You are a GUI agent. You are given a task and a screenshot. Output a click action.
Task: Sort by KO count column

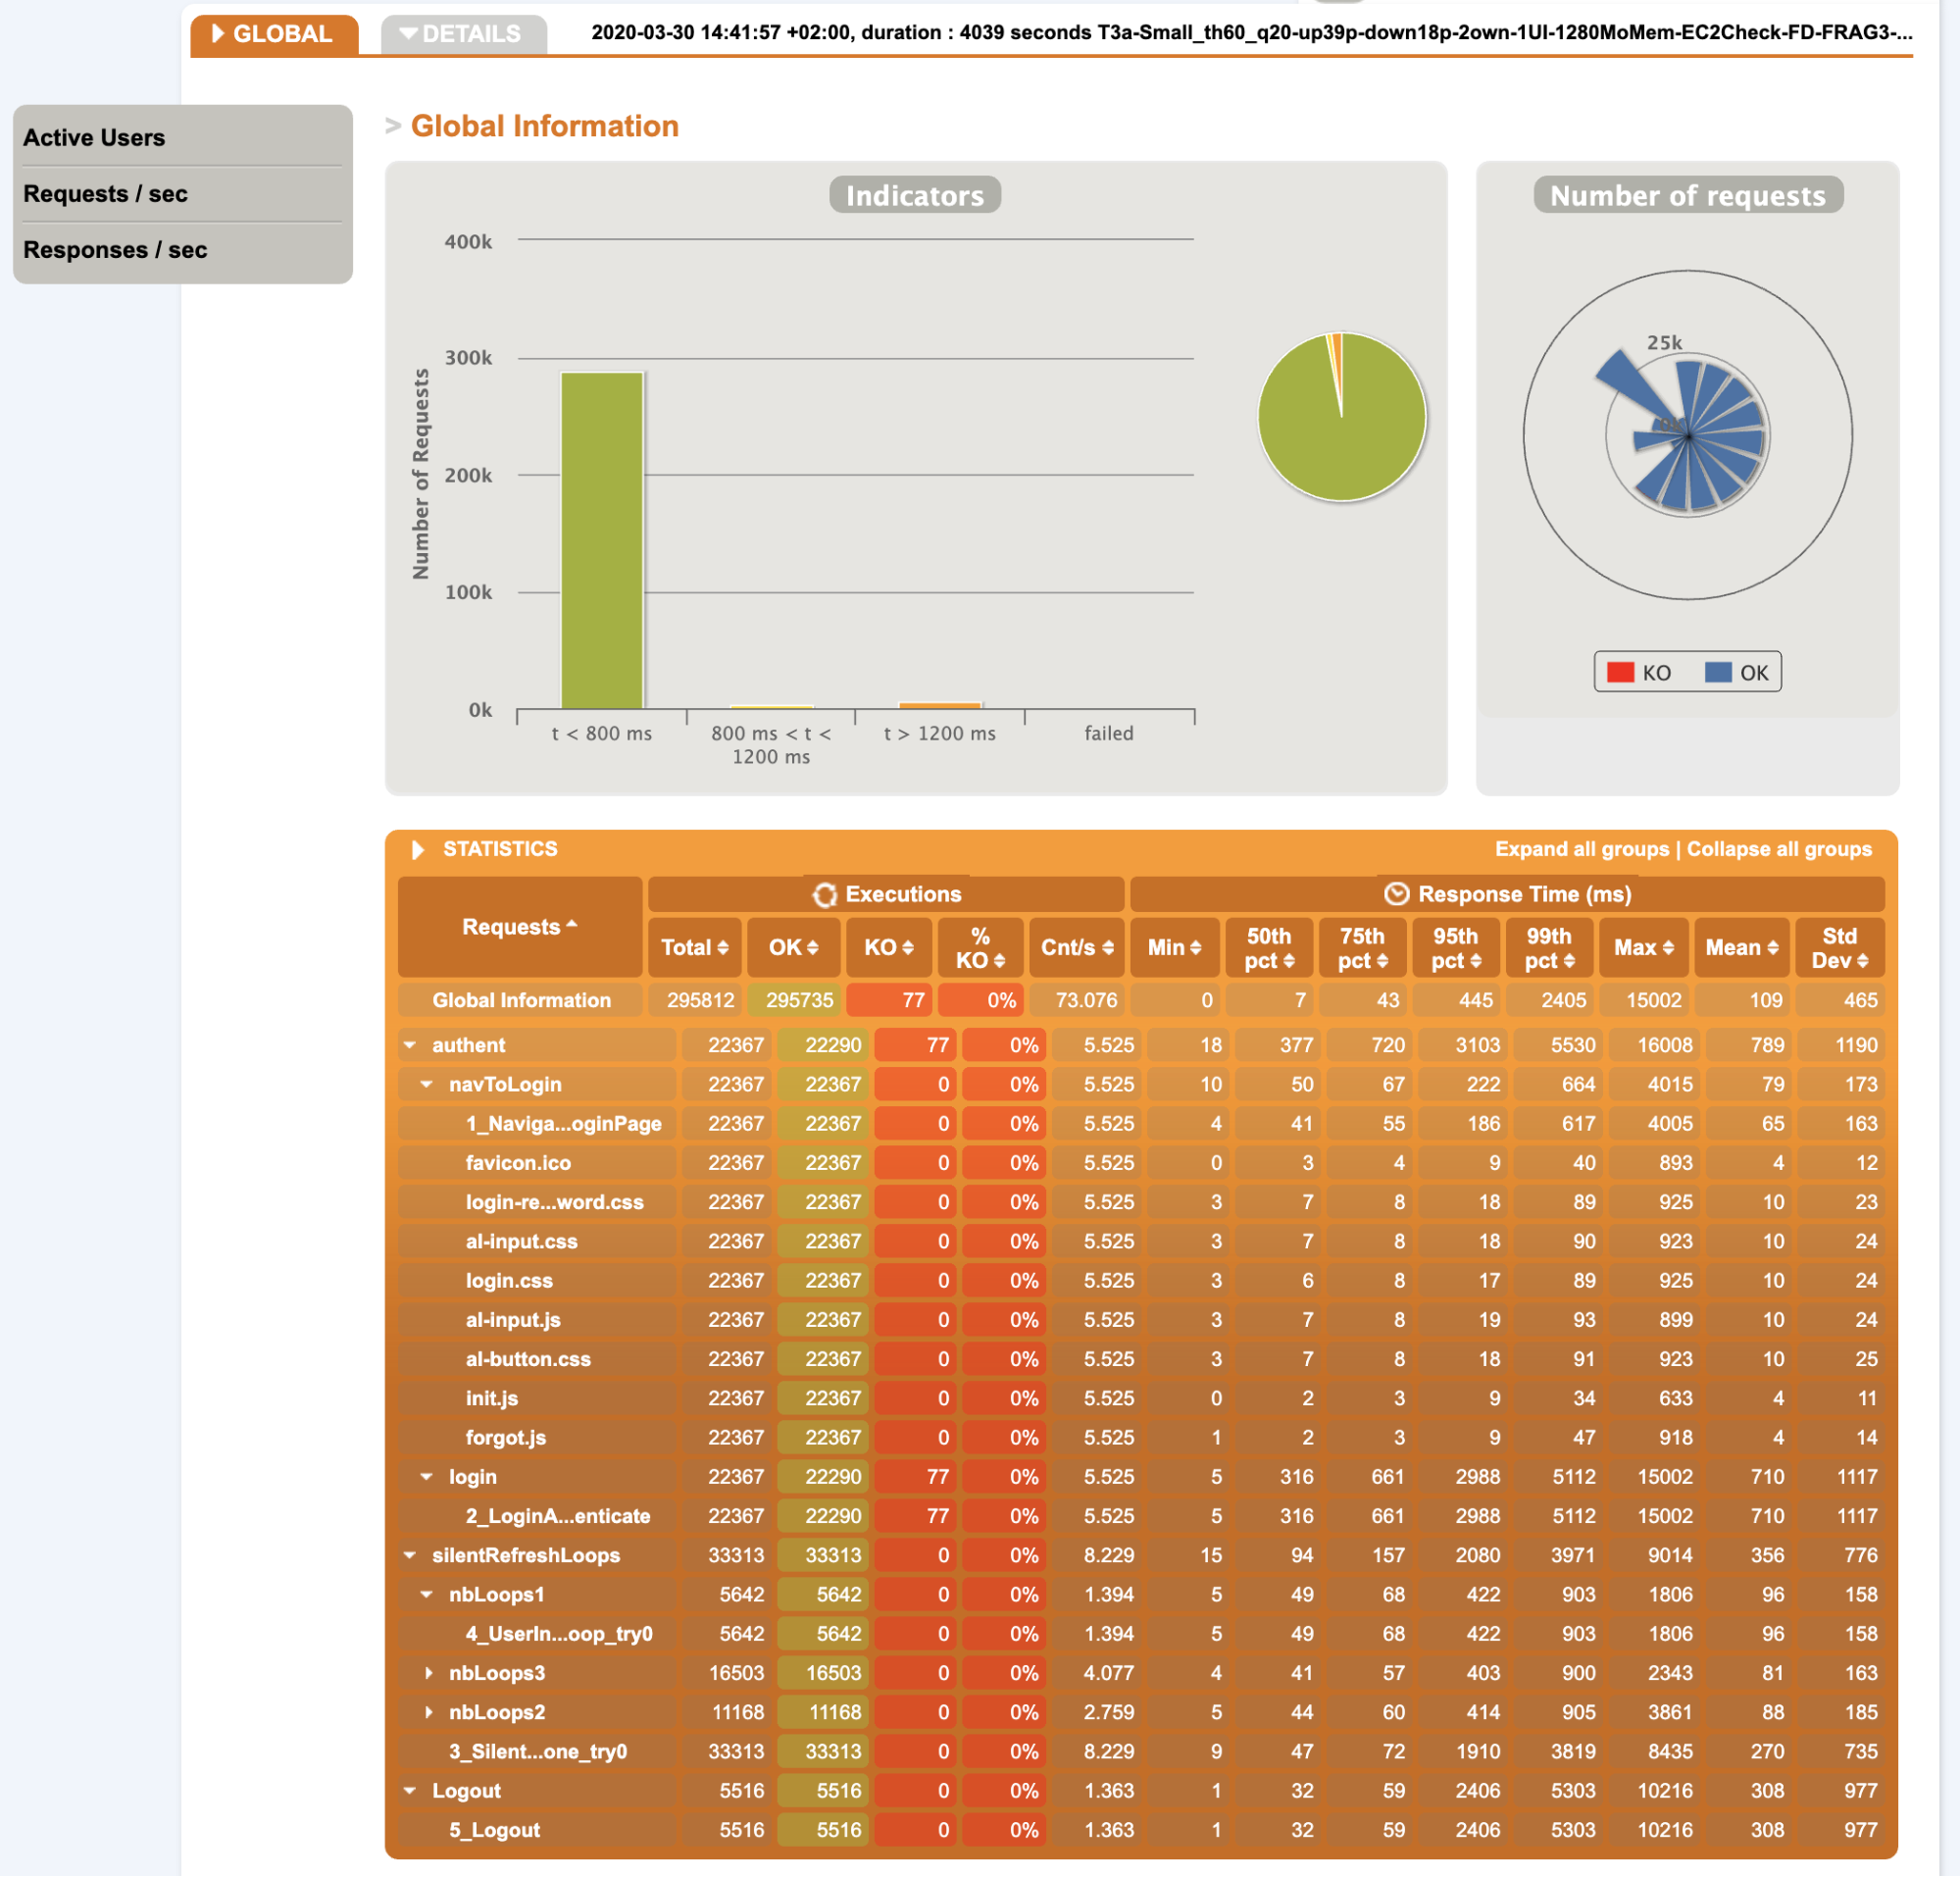888,947
